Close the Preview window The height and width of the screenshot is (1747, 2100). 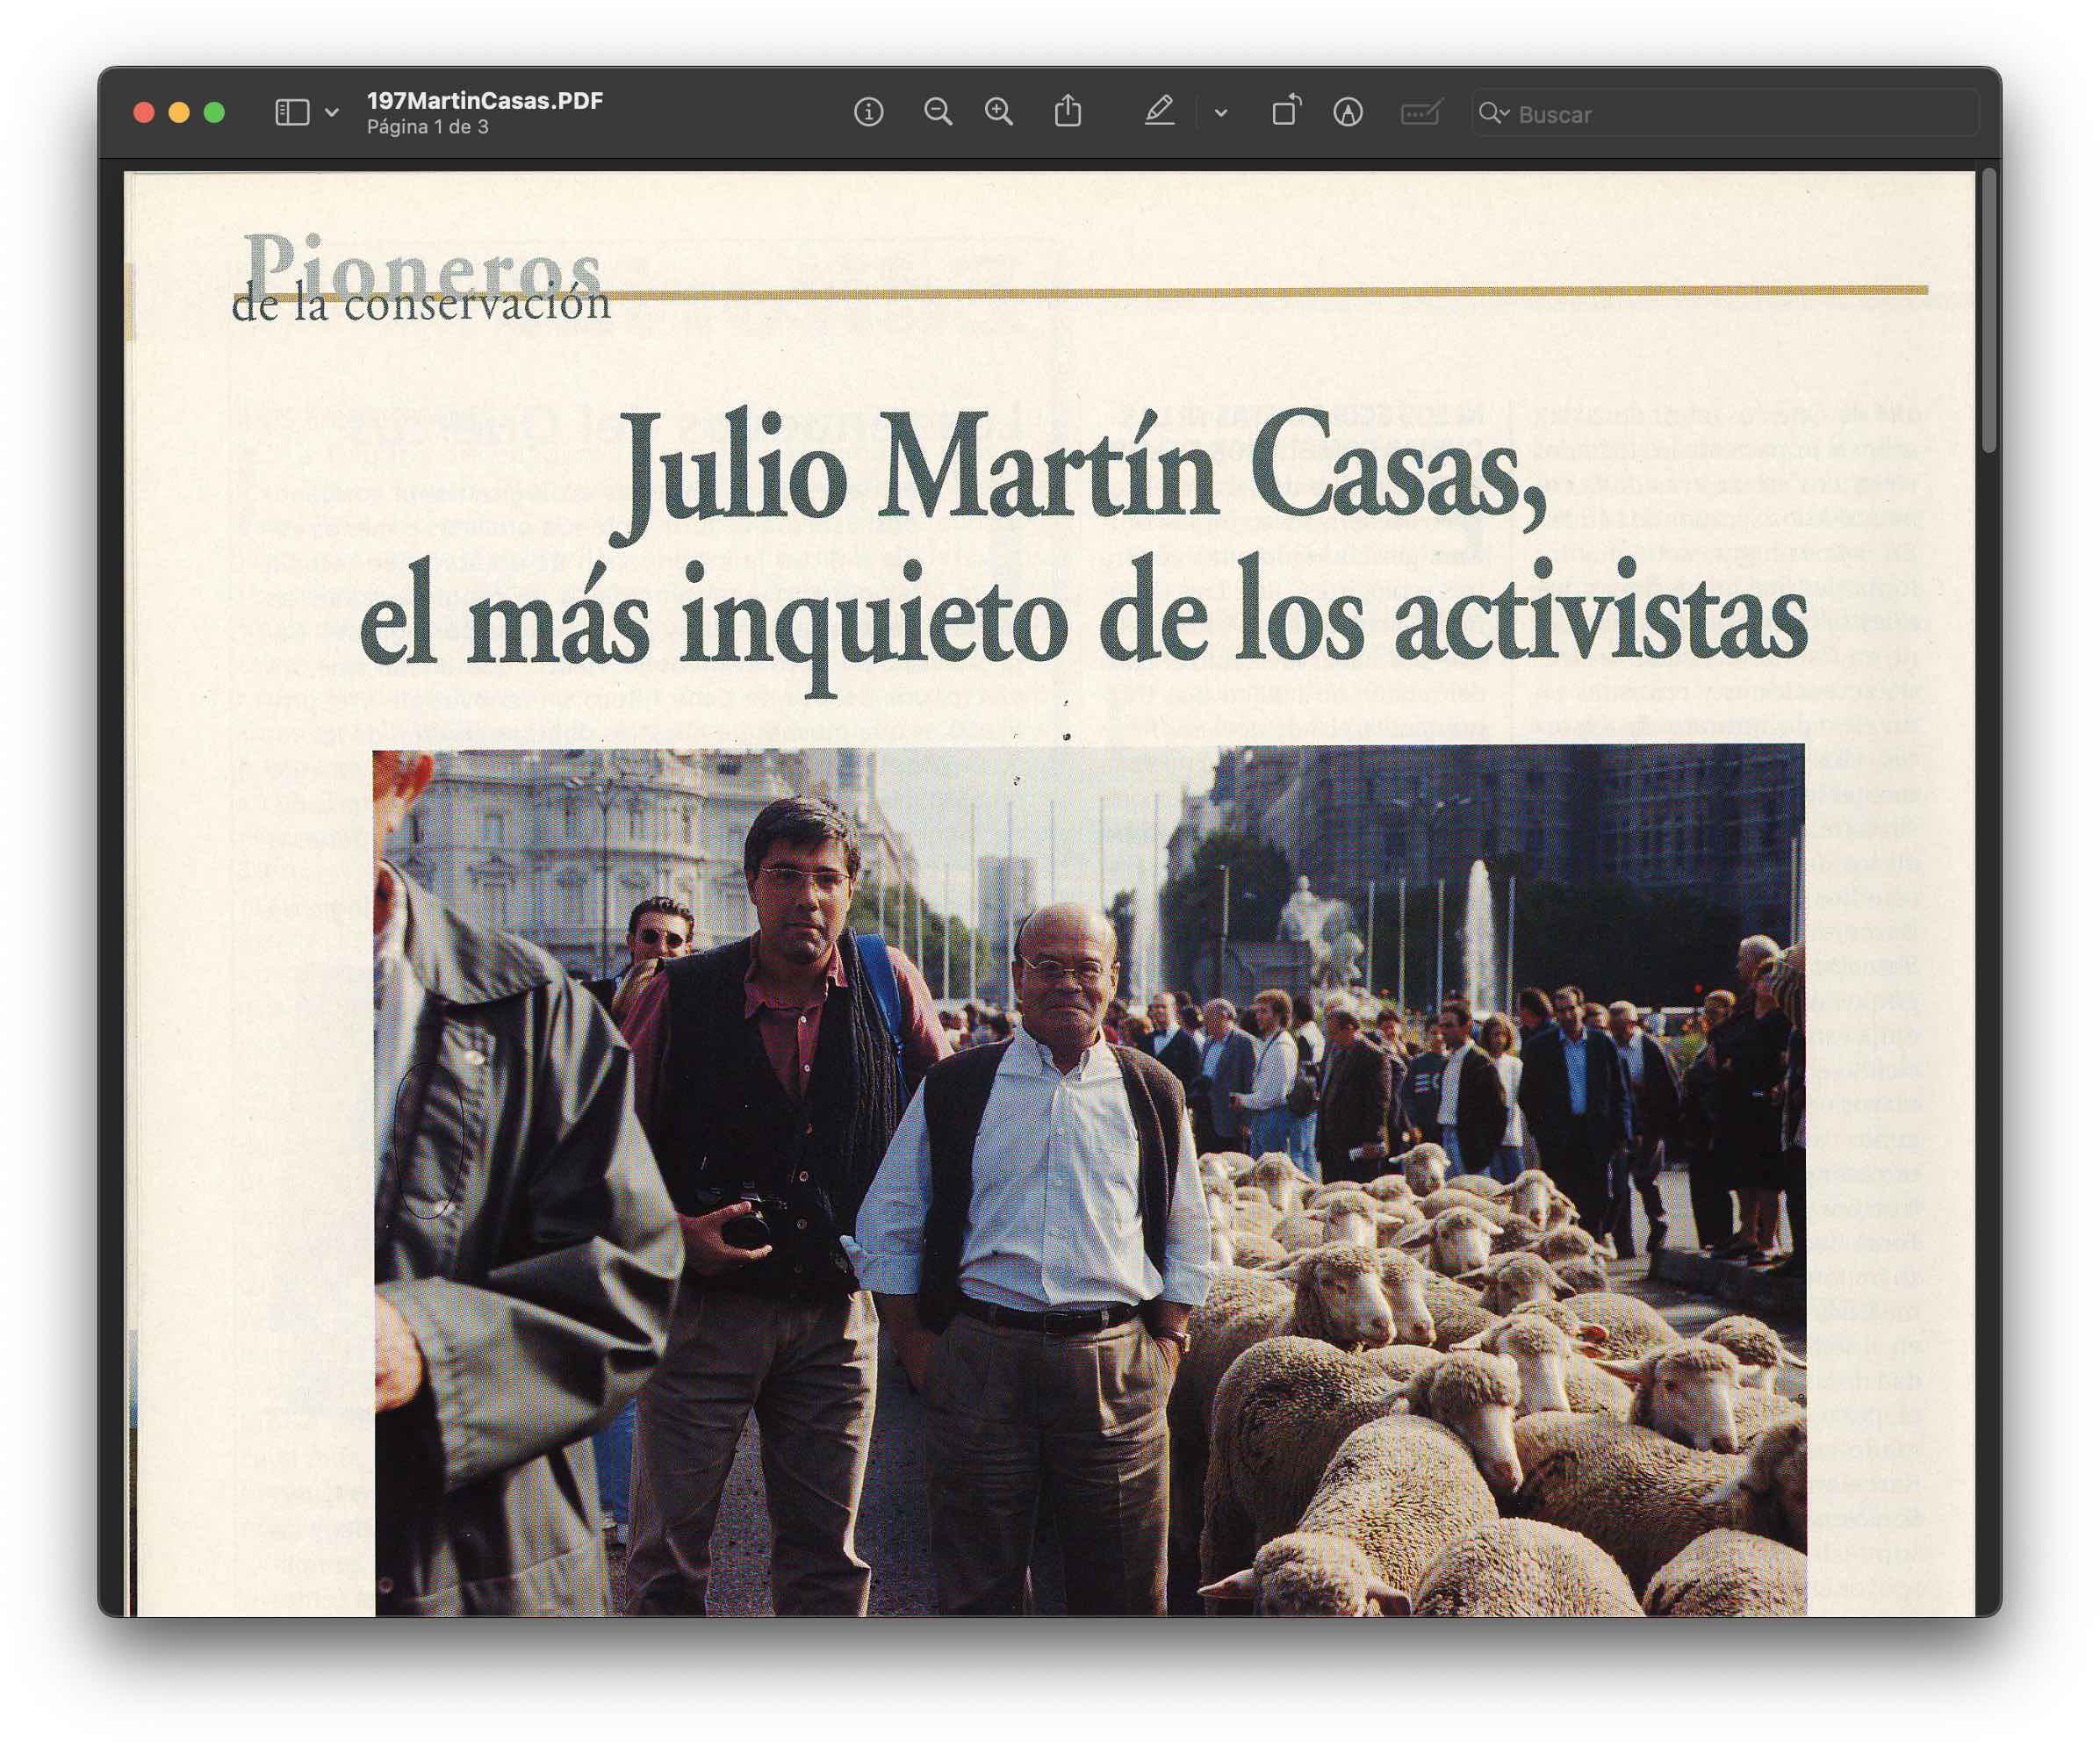click(x=144, y=113)
